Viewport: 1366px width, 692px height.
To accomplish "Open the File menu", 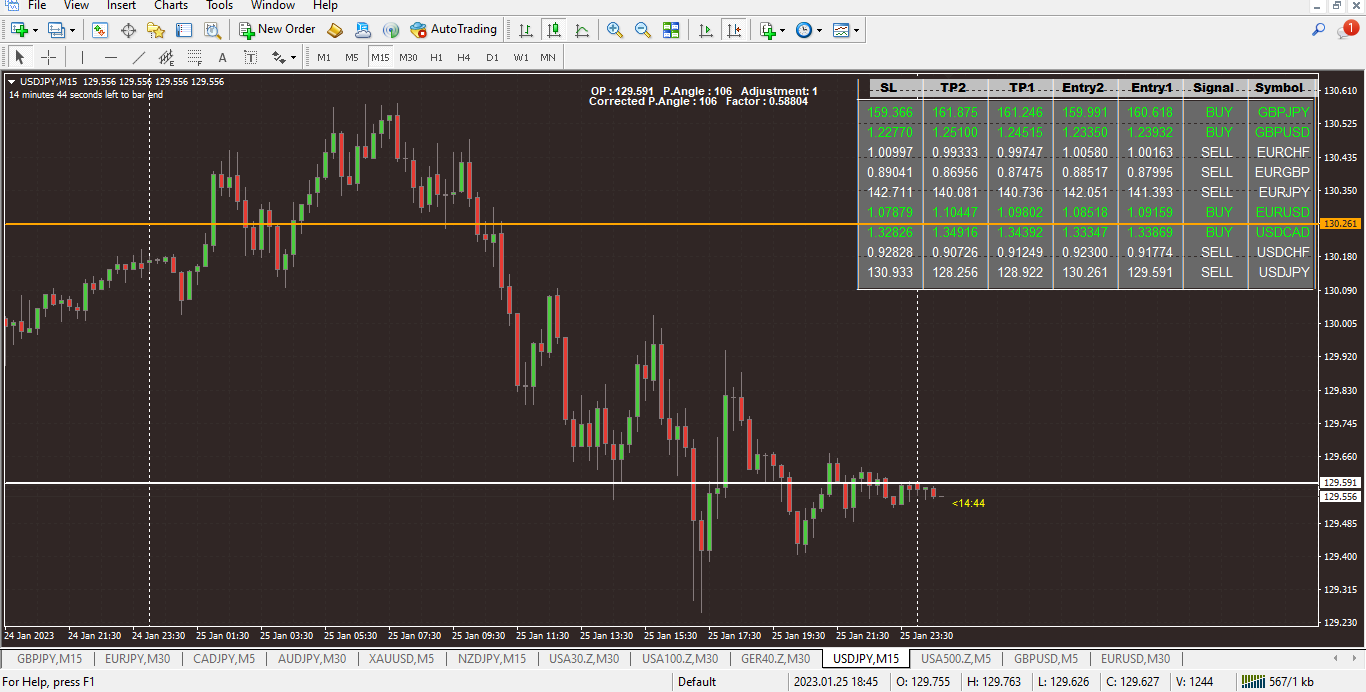I will click(x=37, y=5).
